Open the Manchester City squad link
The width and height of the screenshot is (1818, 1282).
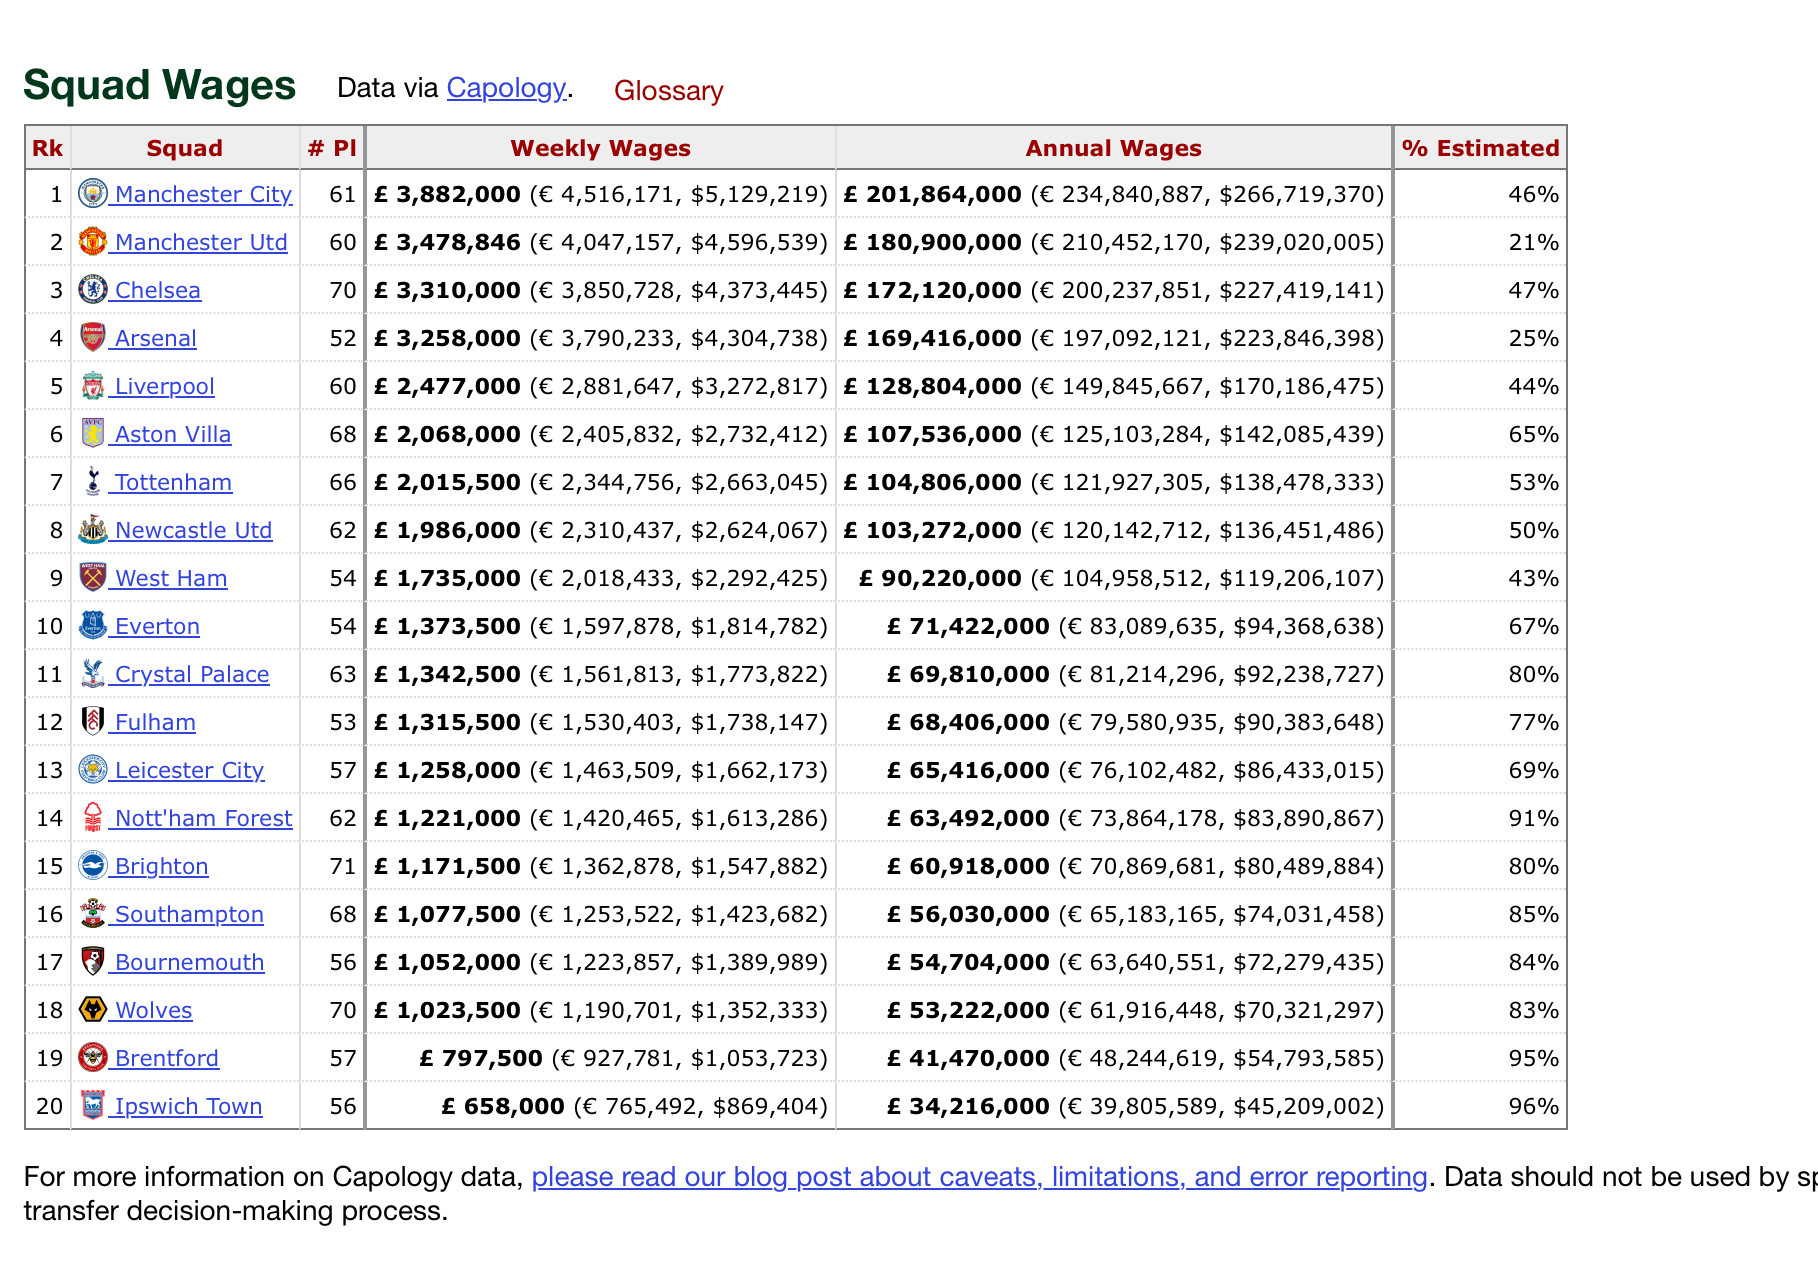coord(203,194)
